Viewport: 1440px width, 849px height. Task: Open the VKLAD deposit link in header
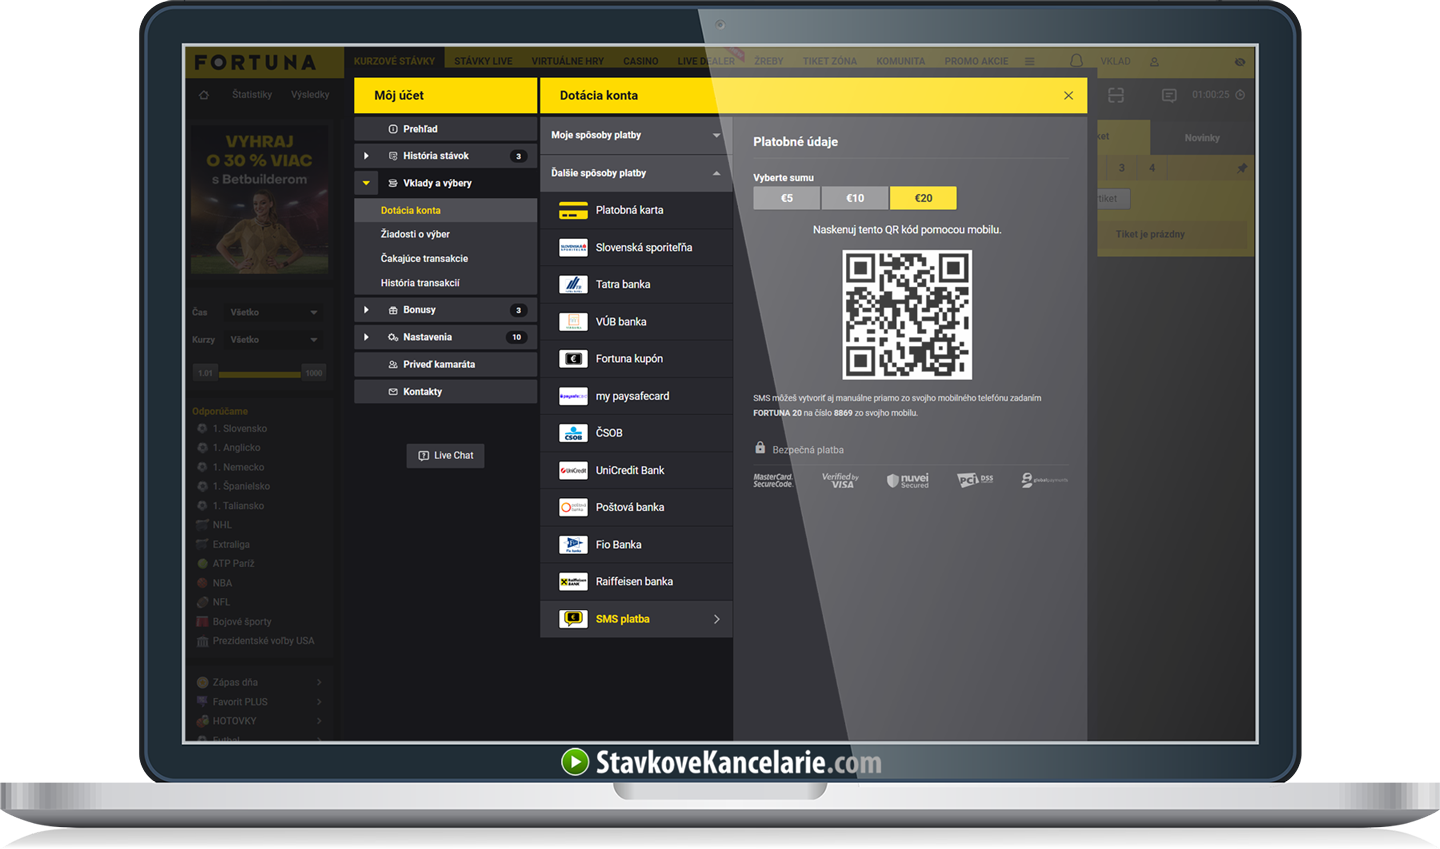click(x=1116, y=62)
